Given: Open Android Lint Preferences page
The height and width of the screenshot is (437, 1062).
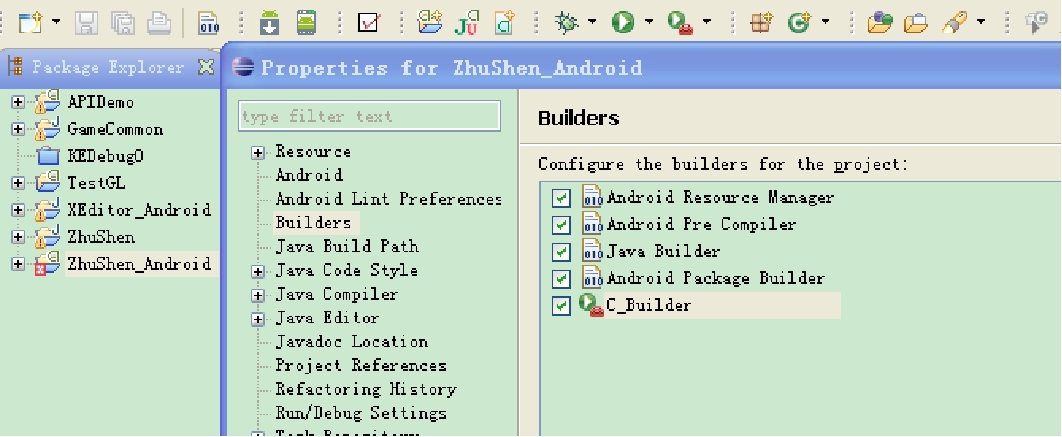Looking at the screenshot, I should coord(389,199).
